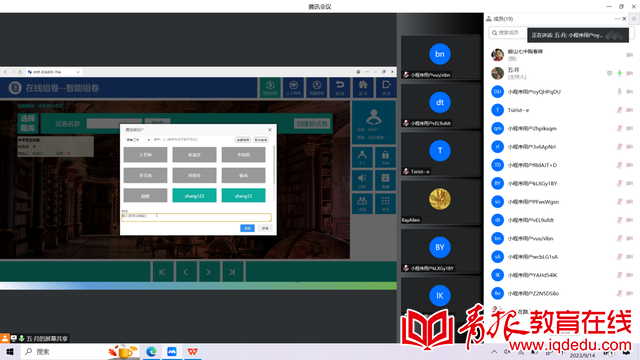Switch to the manual paper tab in toolbar
Viewport: 640px width, 360px height.
pyautogui.click(x=293, y=87)
